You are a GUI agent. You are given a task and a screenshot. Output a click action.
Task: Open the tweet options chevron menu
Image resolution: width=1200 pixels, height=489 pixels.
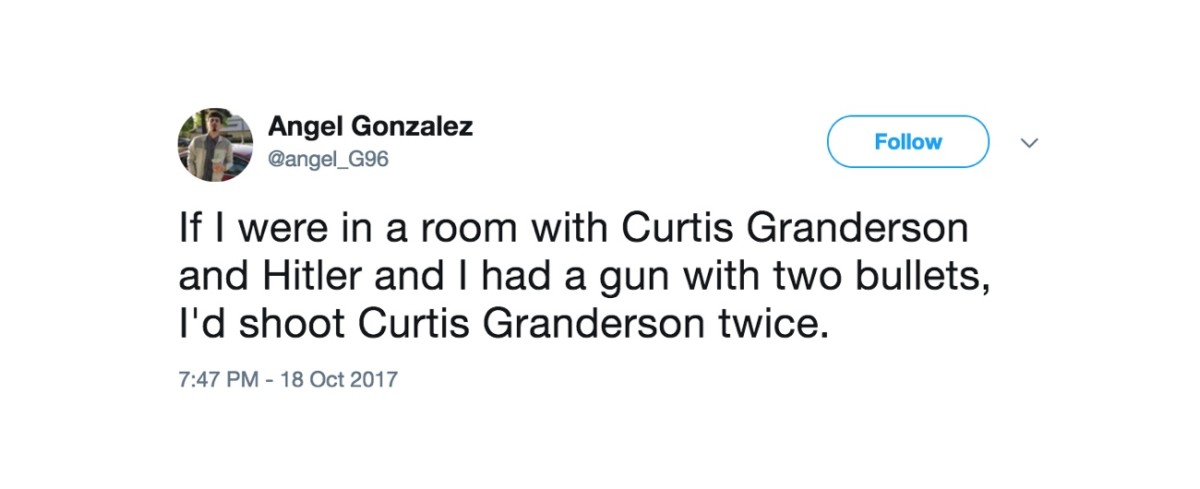[1029, 143]
